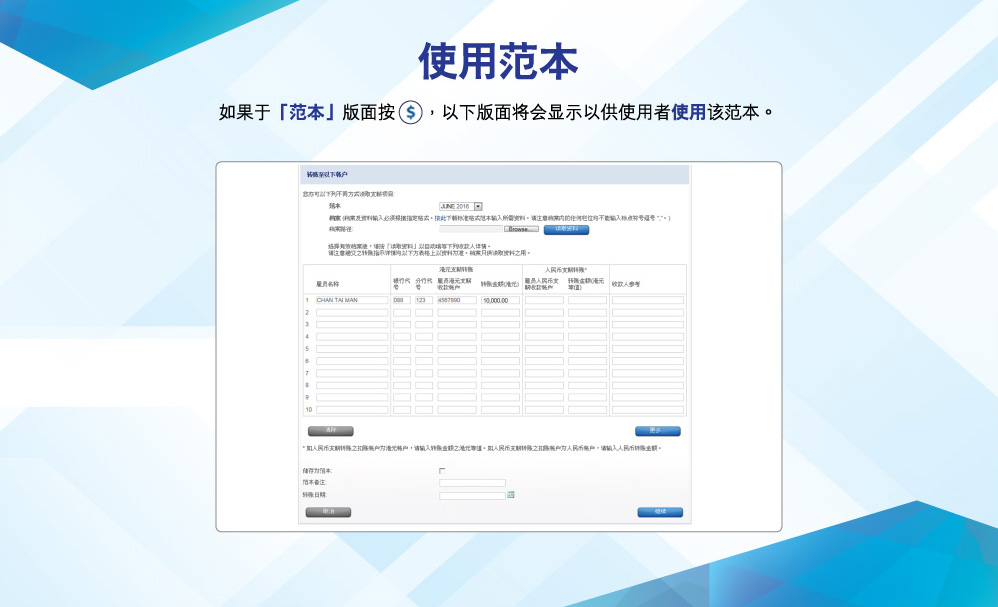Expand the JUNE 2016 template dropdown

click(x=478, y=206)
